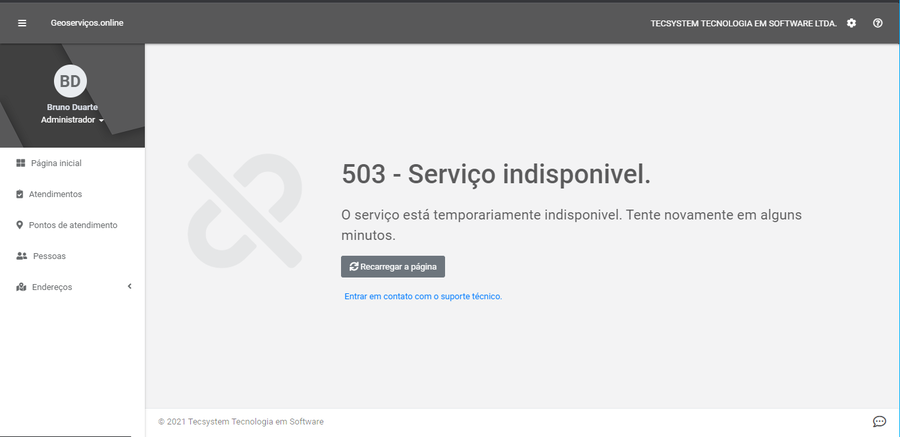This screenshot has height=437, width=900.
Task: Click the Página inicial dashboard icon
Action: 20,163
